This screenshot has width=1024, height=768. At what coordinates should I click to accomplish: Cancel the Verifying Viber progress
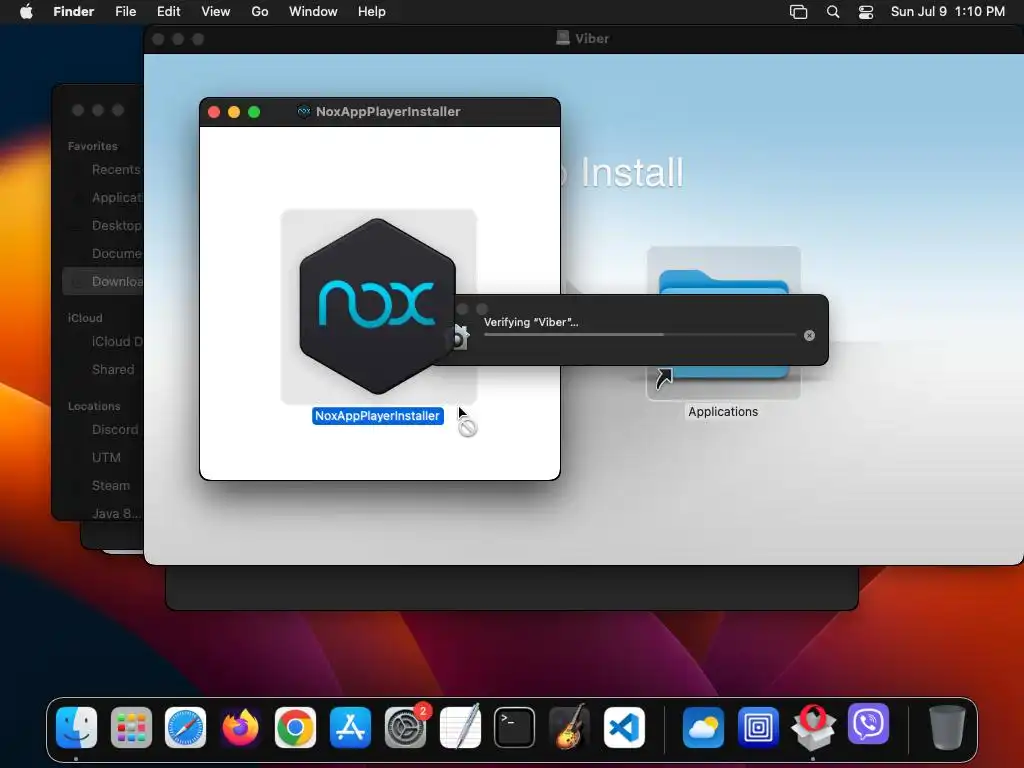point(809,335)
